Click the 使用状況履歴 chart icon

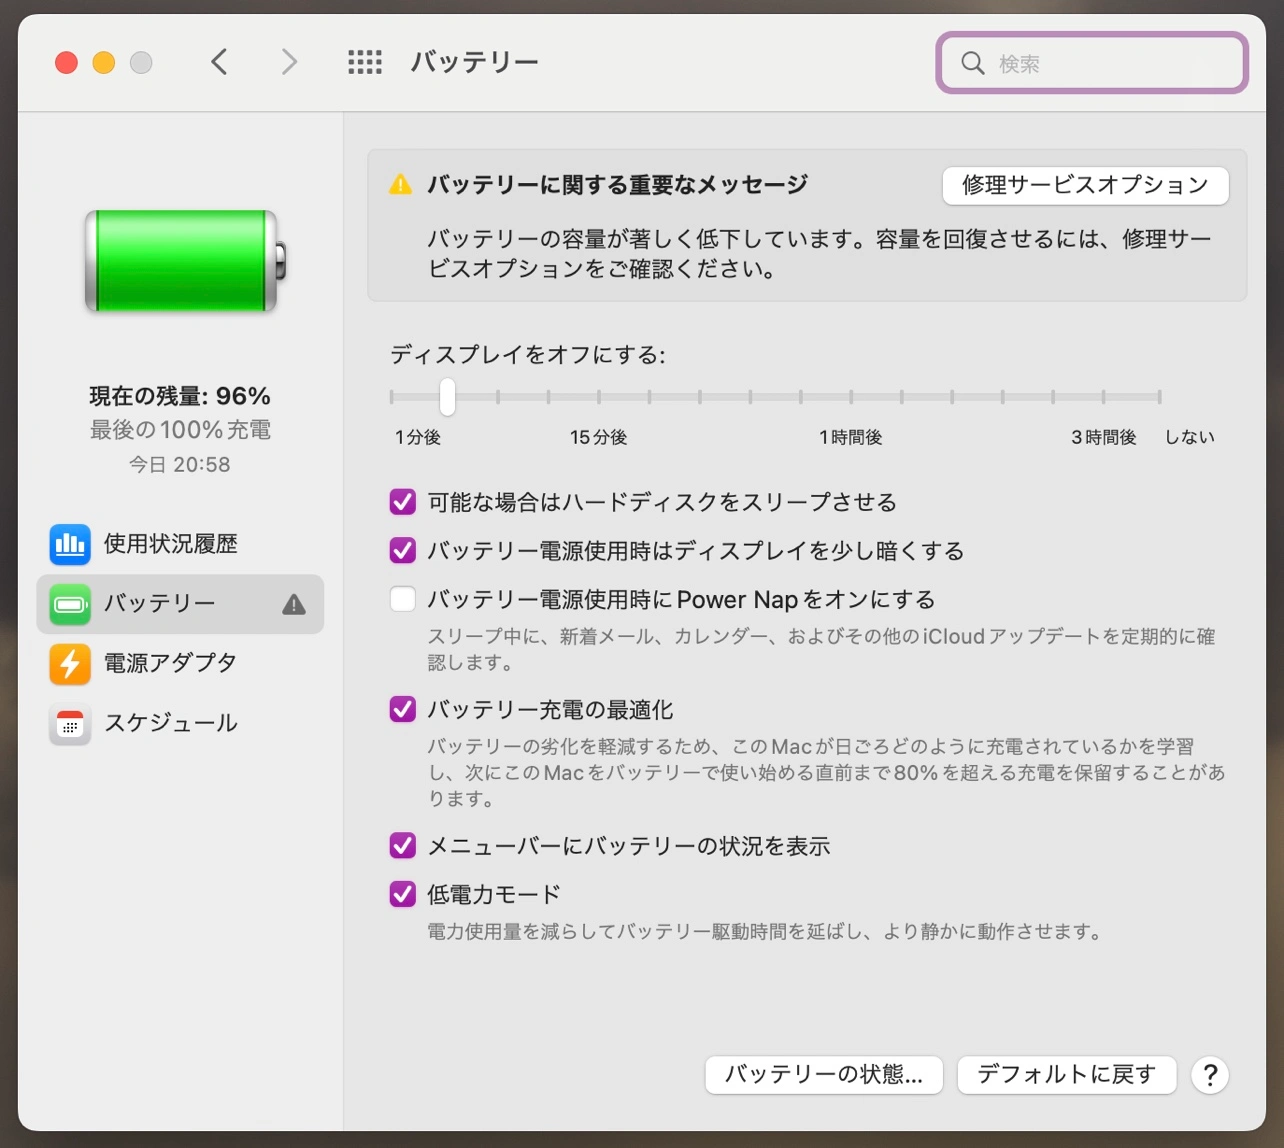[x=70, y=544]
